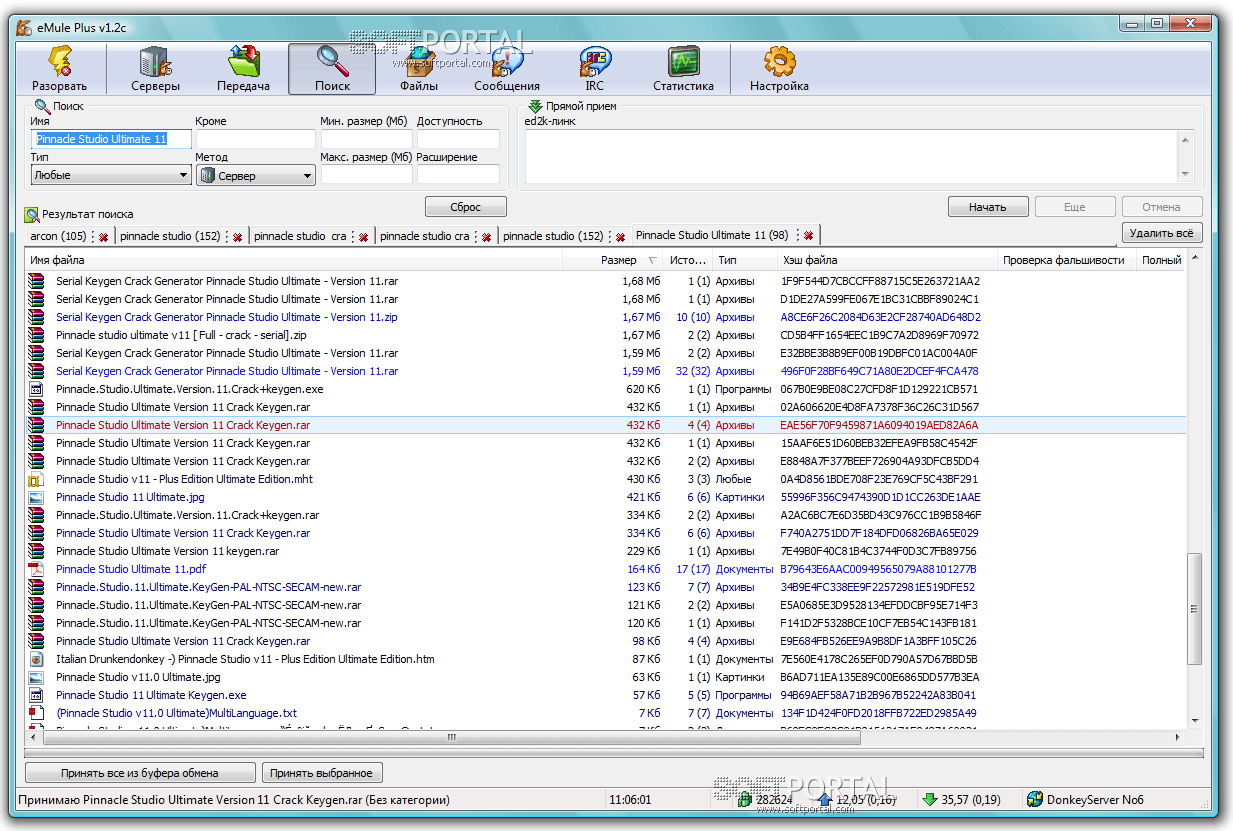The width and height of the screenshot is (1233, 831).
Task: Switch to first pinnacle studio (152) tab
Action: 170,237
